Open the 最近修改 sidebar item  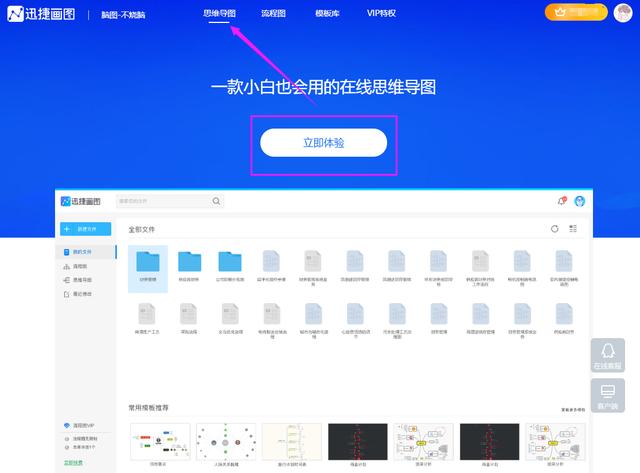(78, 294)
